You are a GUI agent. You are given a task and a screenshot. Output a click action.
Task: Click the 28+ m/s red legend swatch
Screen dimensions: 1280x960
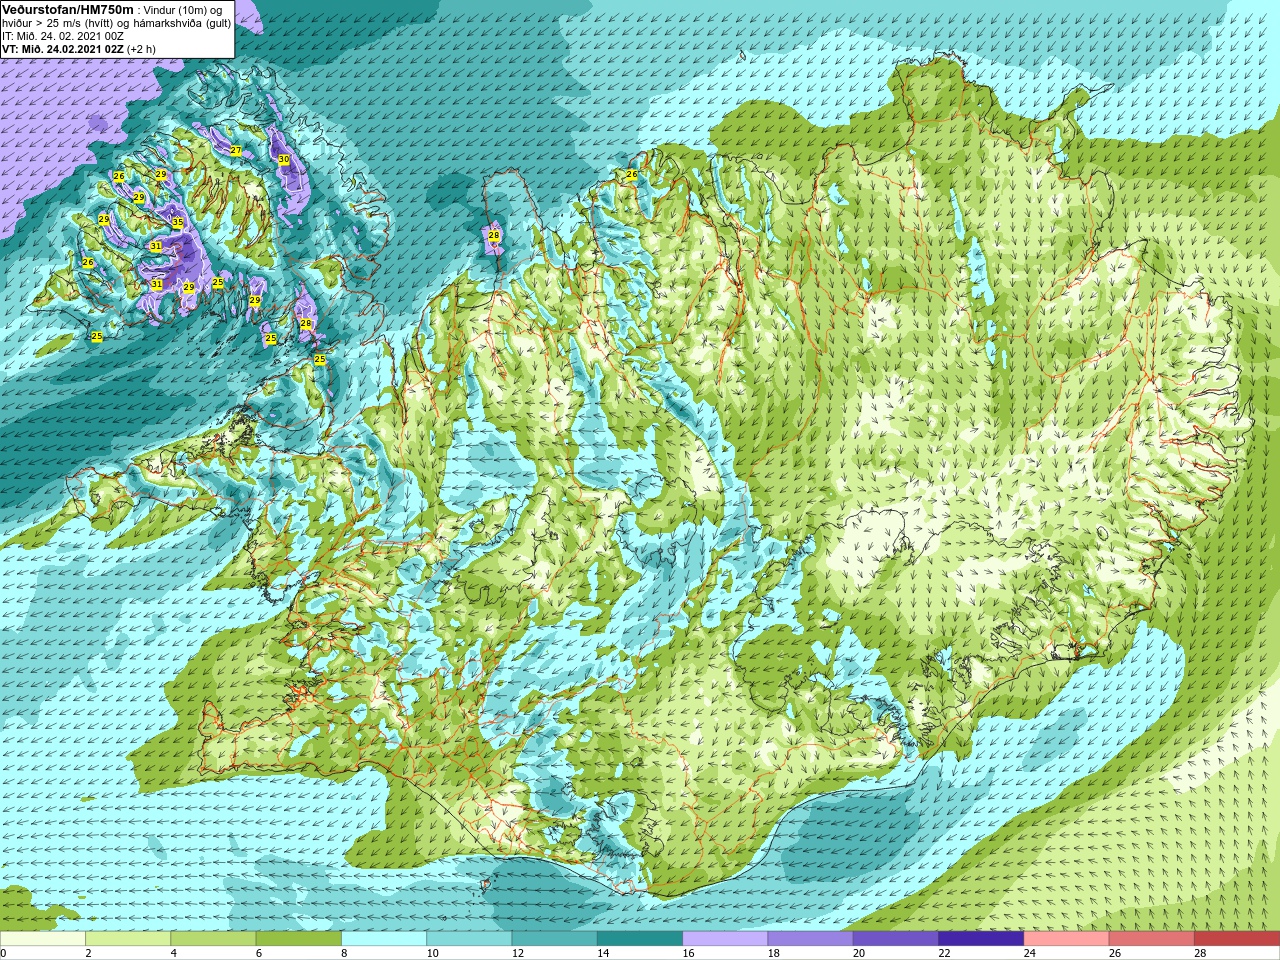click(x=1237, y=939)
